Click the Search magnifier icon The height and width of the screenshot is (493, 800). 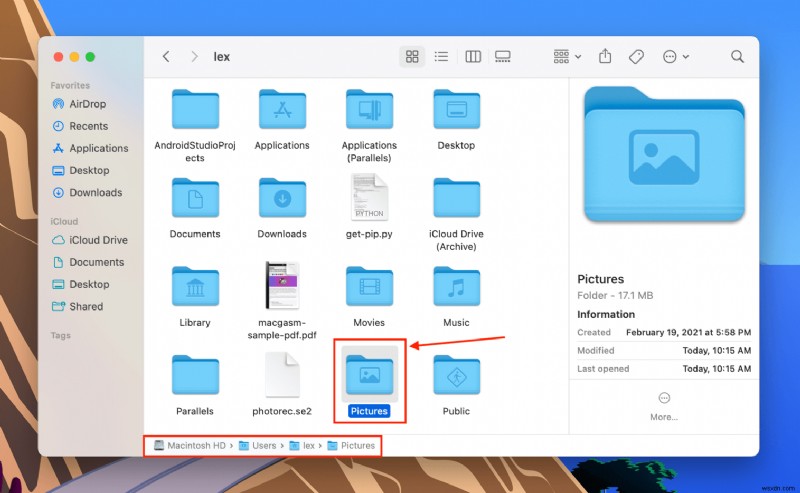737,57
